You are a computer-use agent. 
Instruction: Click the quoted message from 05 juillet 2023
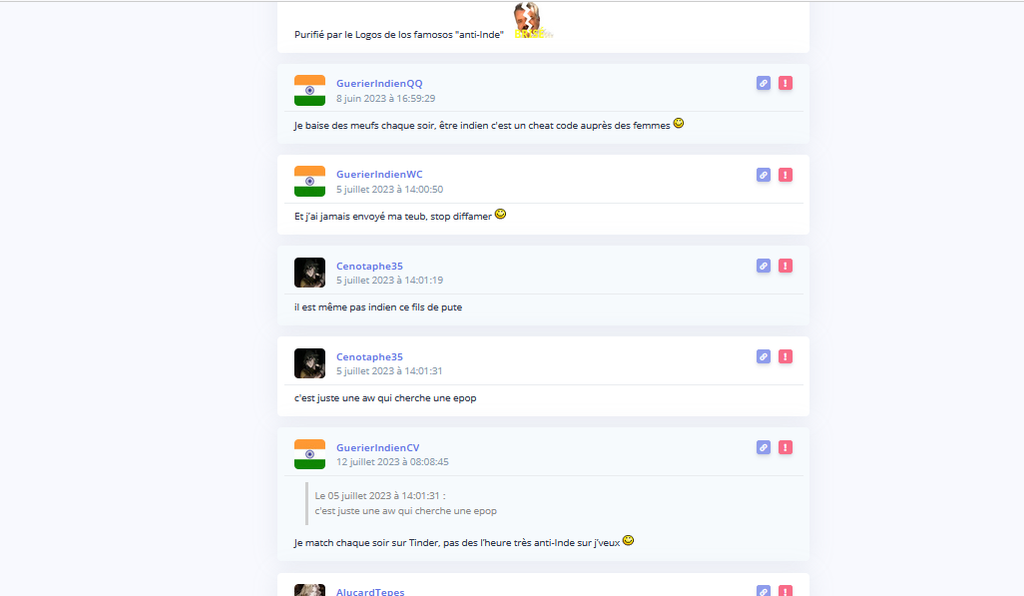click(406, 503)
